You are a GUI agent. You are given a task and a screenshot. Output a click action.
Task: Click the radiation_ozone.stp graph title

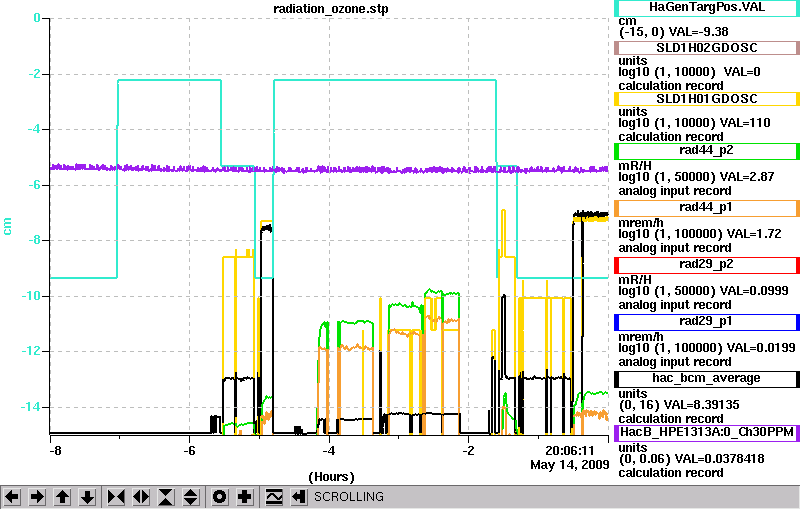click(331, 9)
